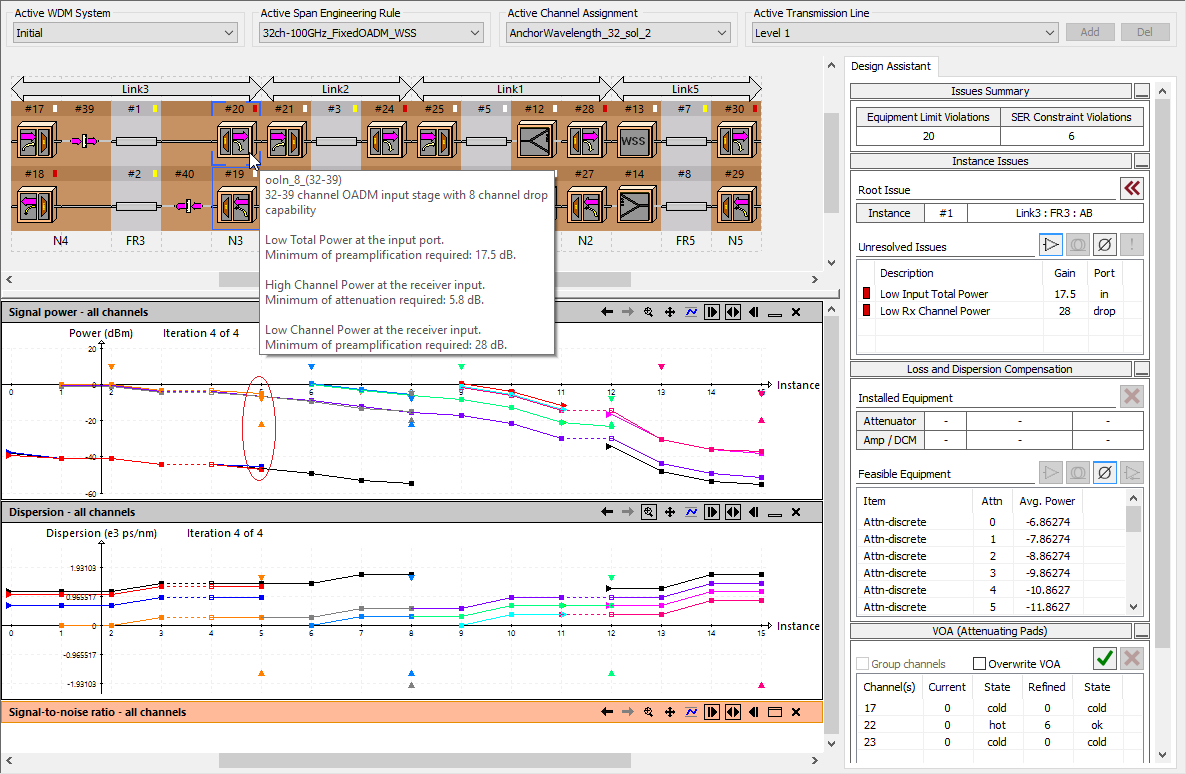Click the OADM node #20 icon
1186x774 pixels.
tap(235, 141)
